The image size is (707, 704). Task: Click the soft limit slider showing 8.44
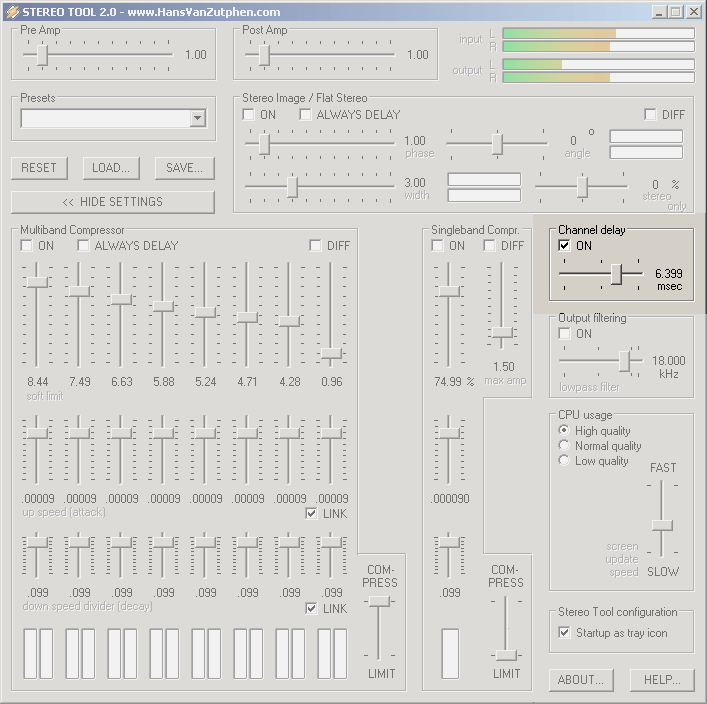click(x=37, y=282)
